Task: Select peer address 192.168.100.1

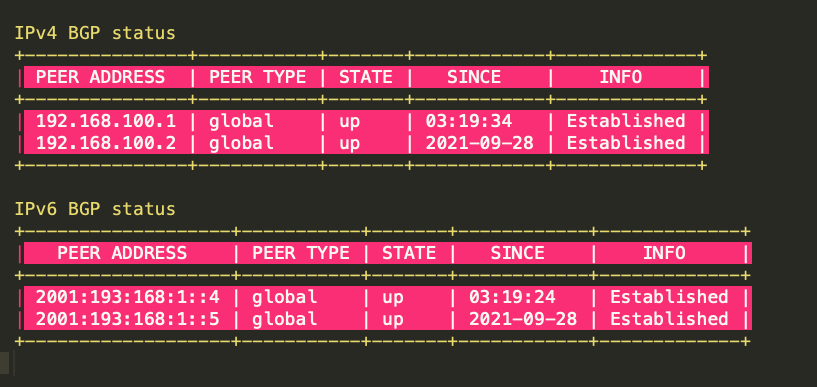Action: point(106,121)
